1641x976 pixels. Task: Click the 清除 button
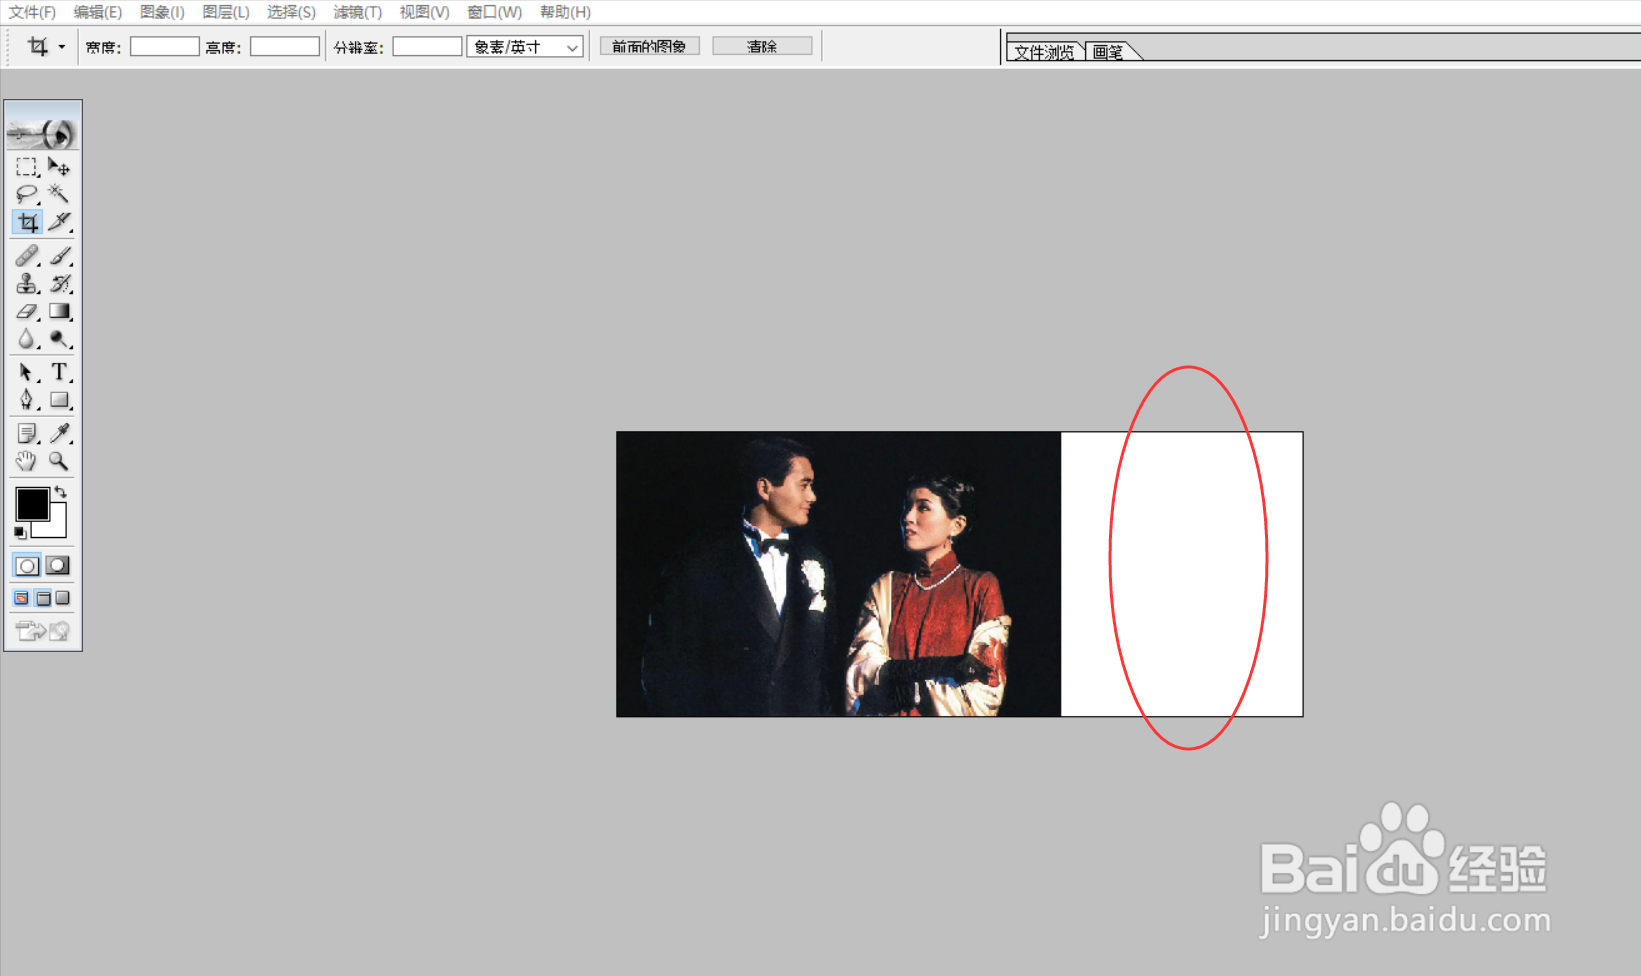point(762,47)
